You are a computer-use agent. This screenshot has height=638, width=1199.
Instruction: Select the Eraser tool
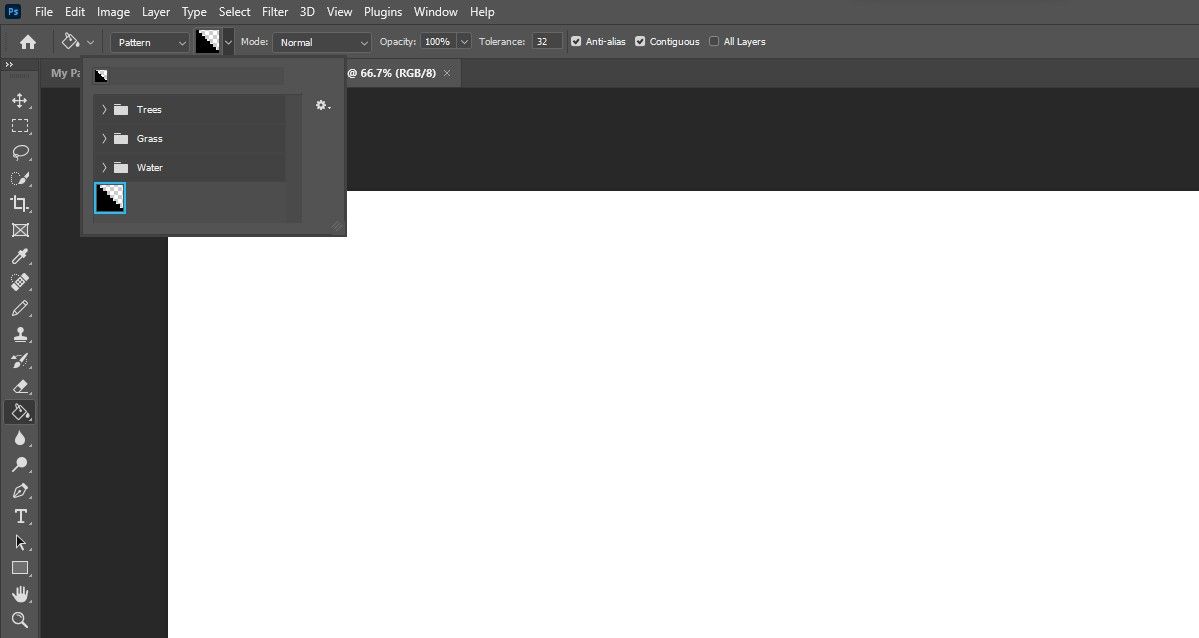pos(20,386)
